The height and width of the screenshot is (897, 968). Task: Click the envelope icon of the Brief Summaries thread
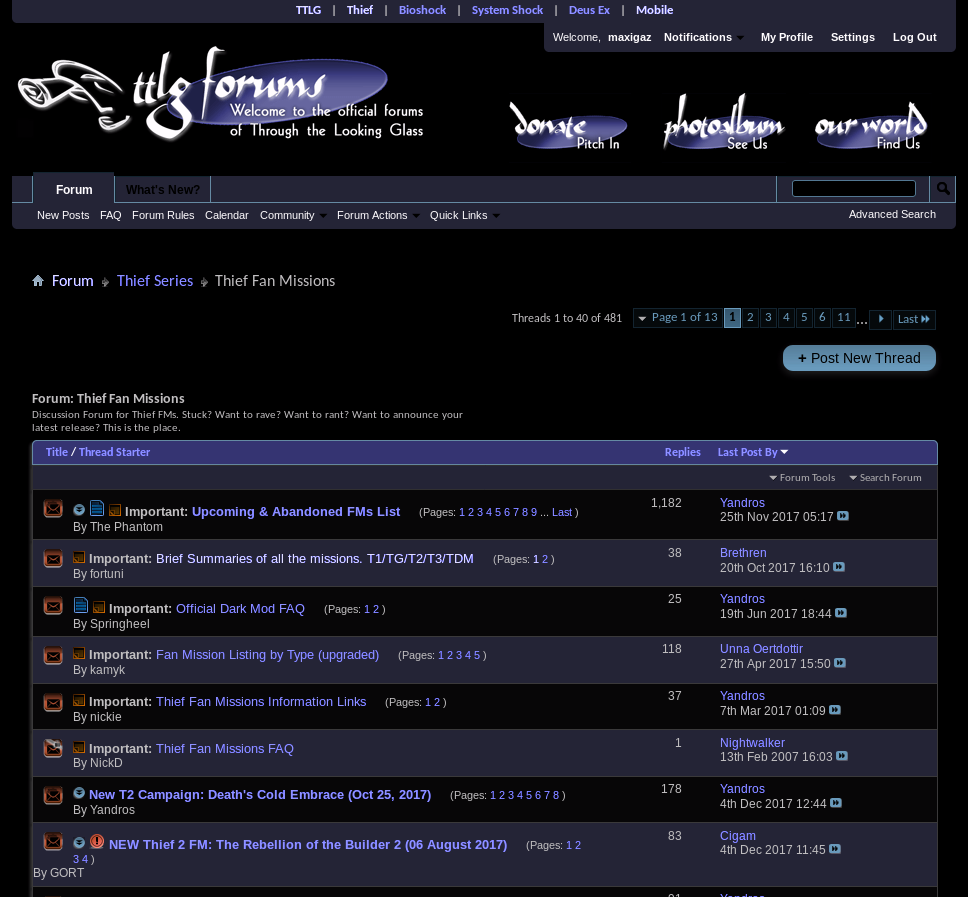click(53, 559)
